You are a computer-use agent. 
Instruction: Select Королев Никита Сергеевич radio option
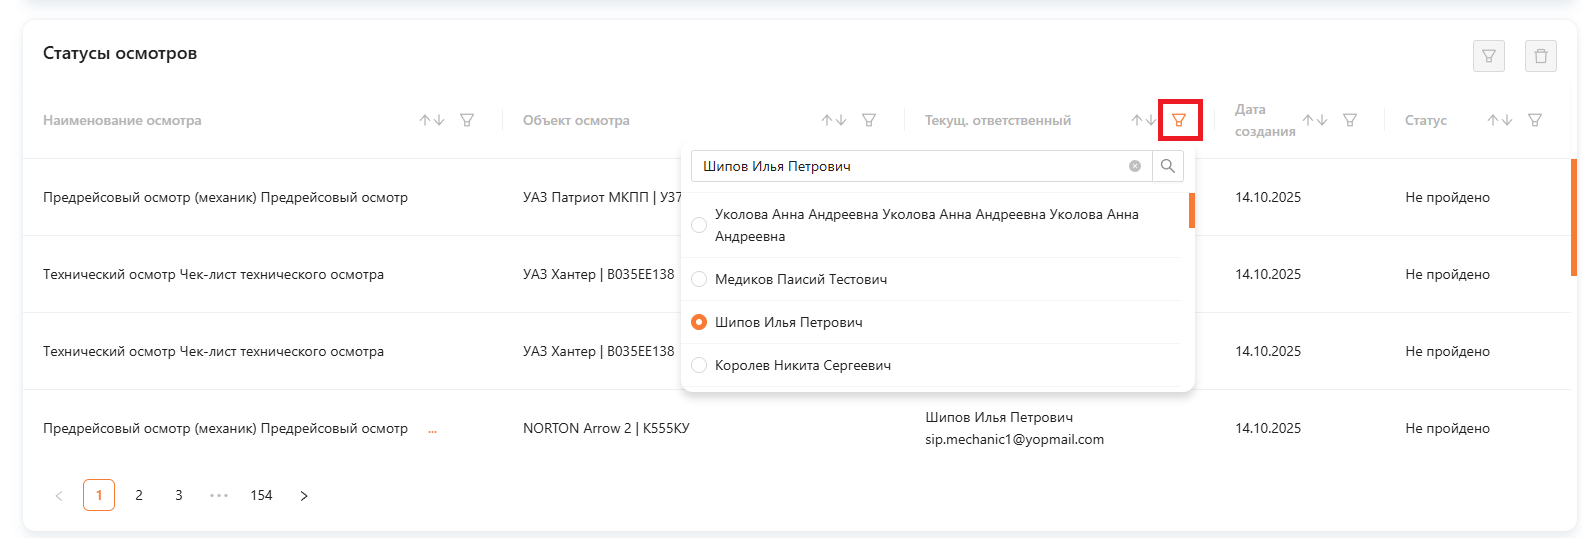(699, 365)
